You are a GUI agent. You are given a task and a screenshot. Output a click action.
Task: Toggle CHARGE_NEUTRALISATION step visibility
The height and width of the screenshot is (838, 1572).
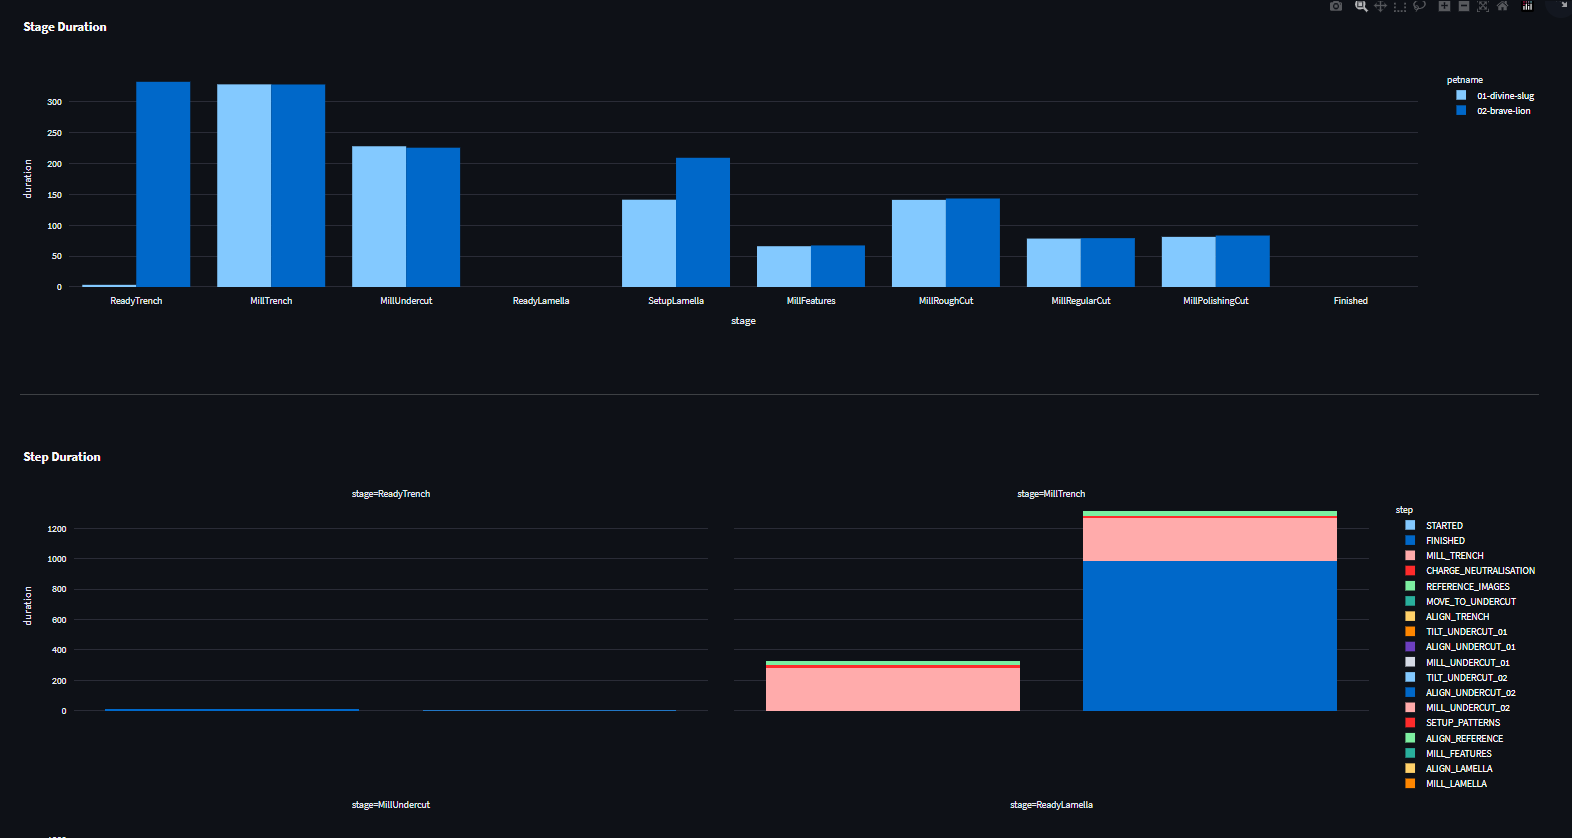tap(1479, 571)
